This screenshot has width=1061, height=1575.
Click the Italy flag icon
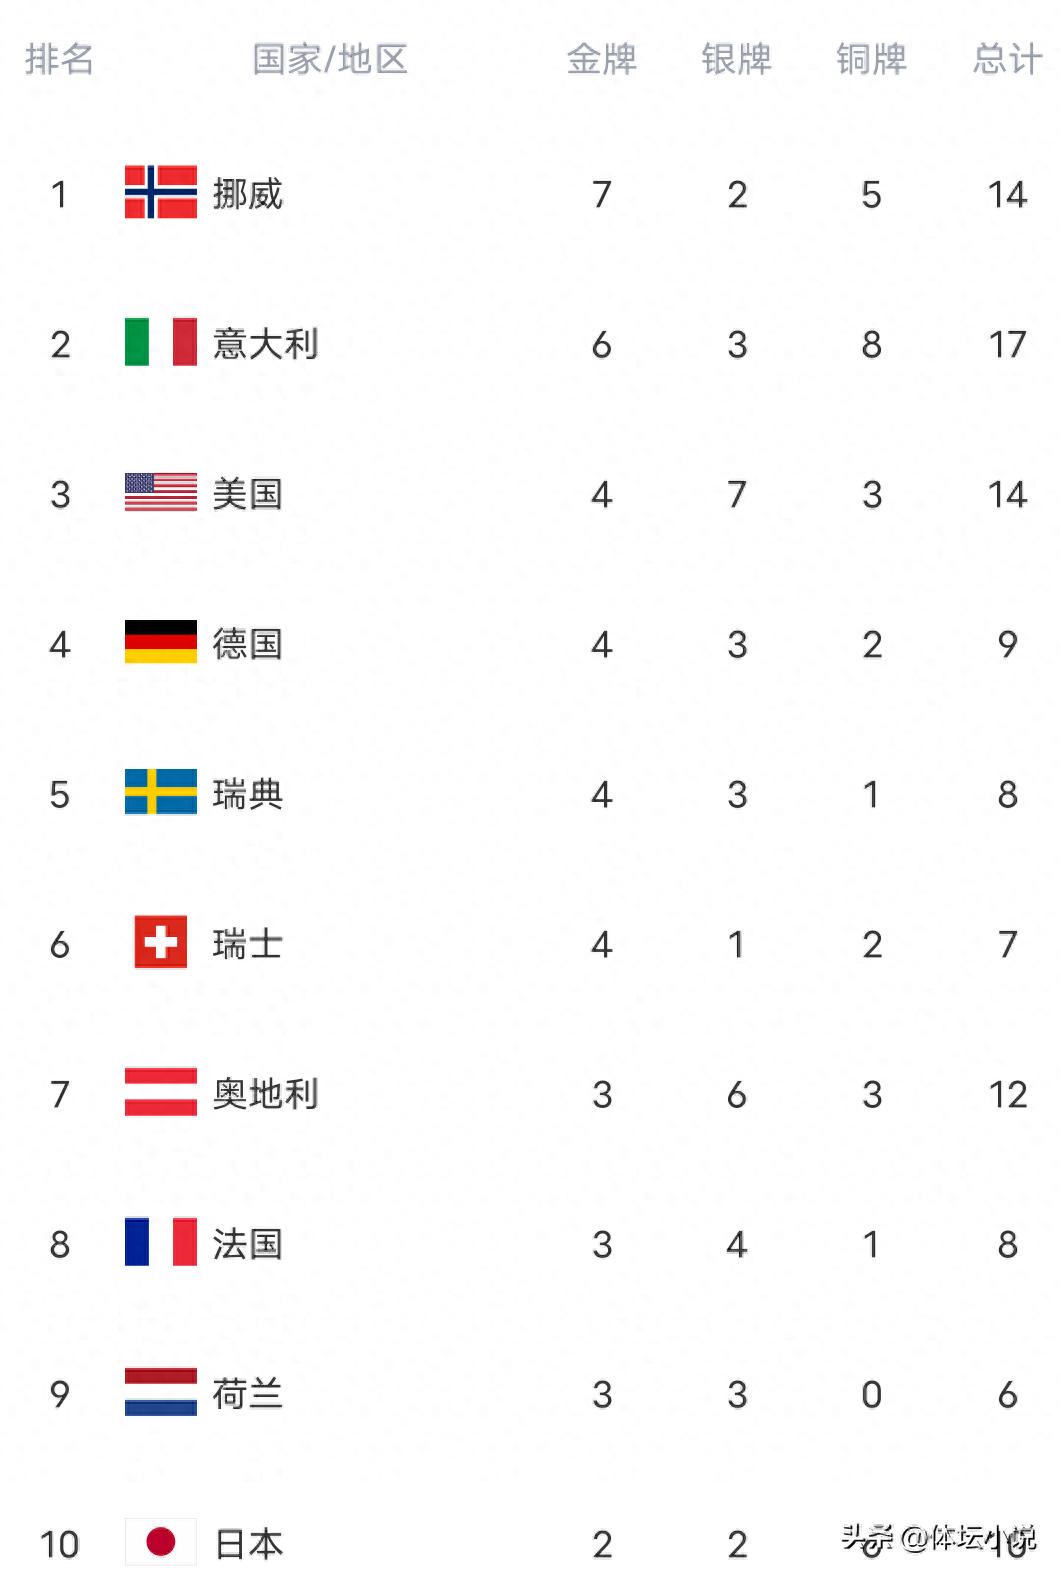coord(160,342)
